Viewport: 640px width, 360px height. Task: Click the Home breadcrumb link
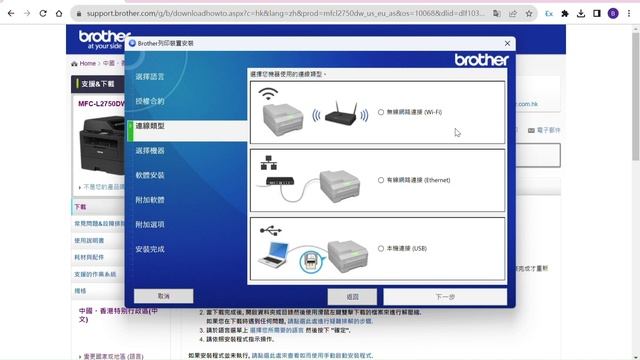87,64
